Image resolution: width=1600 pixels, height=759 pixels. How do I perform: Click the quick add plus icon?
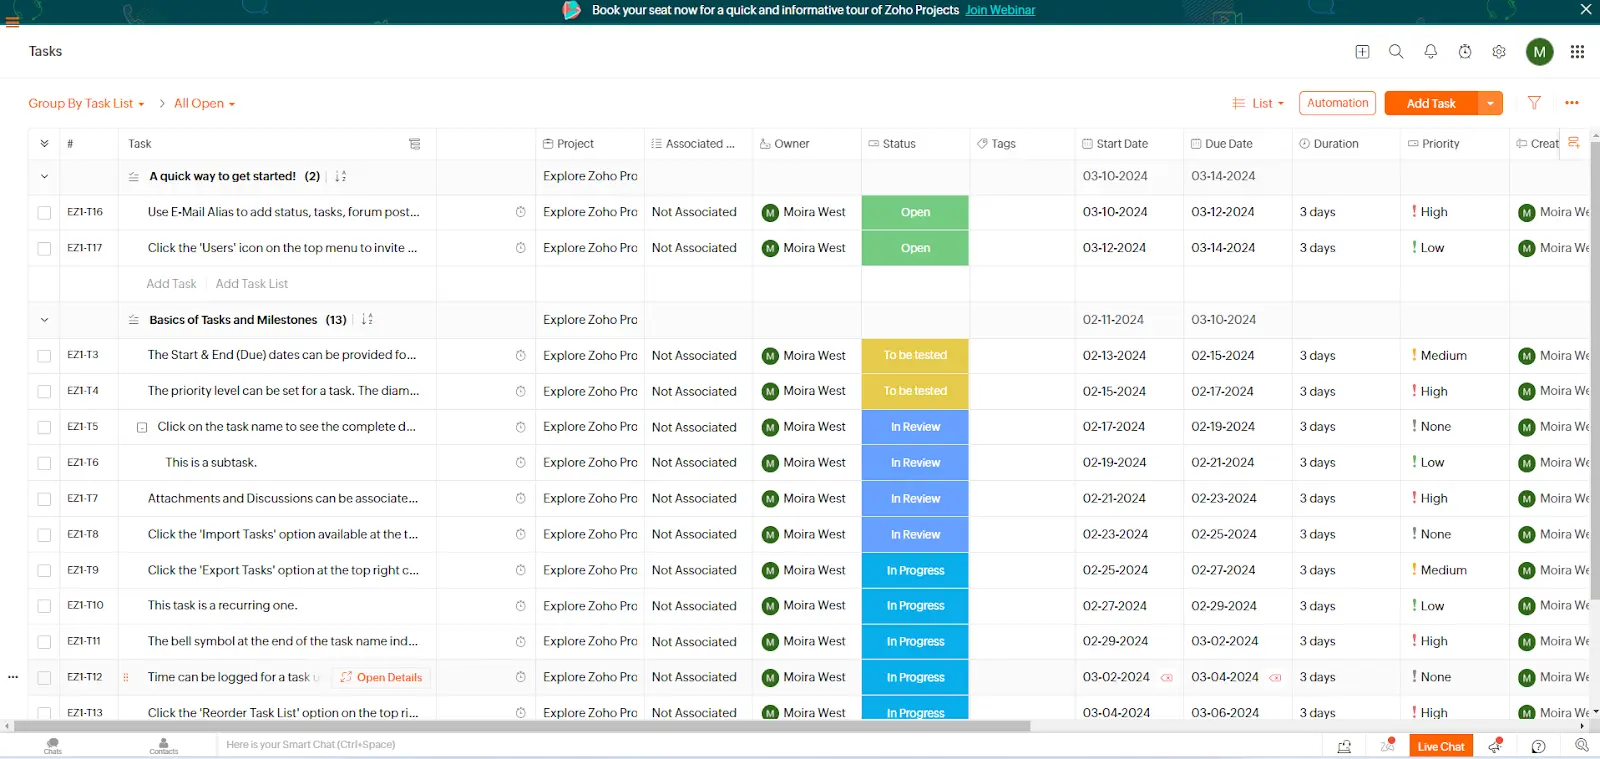pos(1362,52)
